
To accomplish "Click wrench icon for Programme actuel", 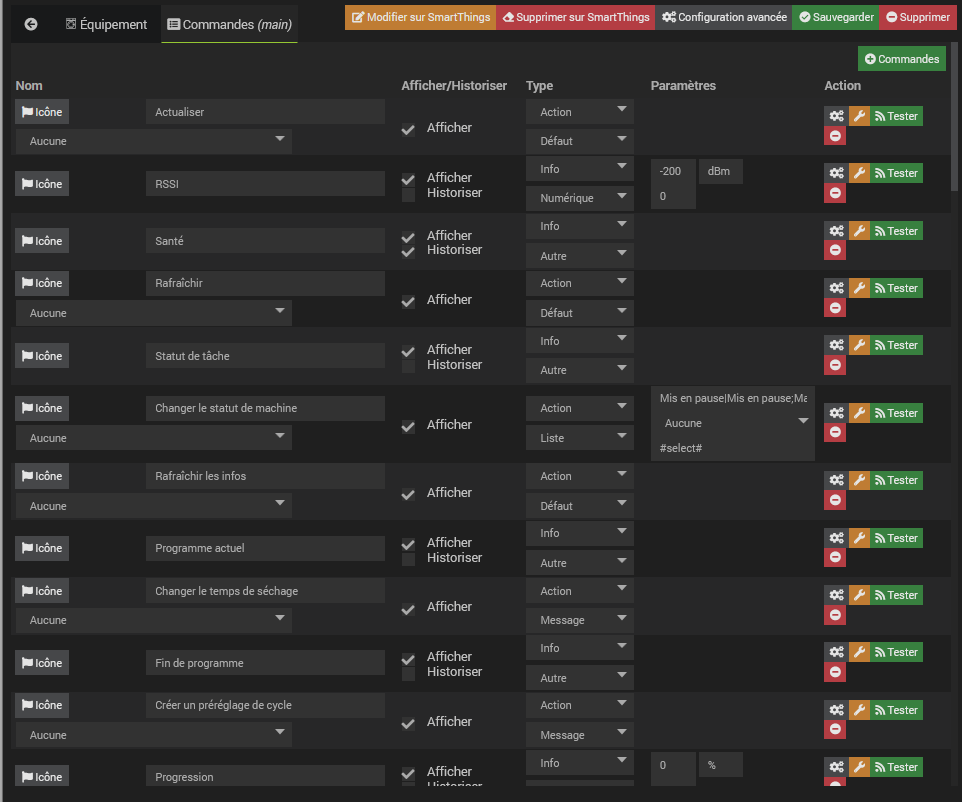I will tap(859, 538).
